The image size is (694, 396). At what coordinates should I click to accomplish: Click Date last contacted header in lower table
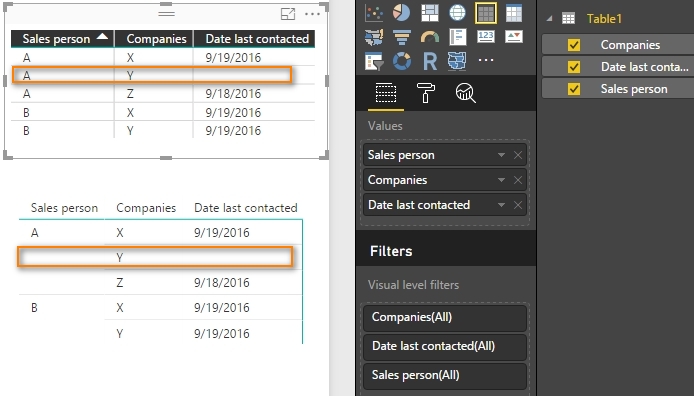(246, 208)
